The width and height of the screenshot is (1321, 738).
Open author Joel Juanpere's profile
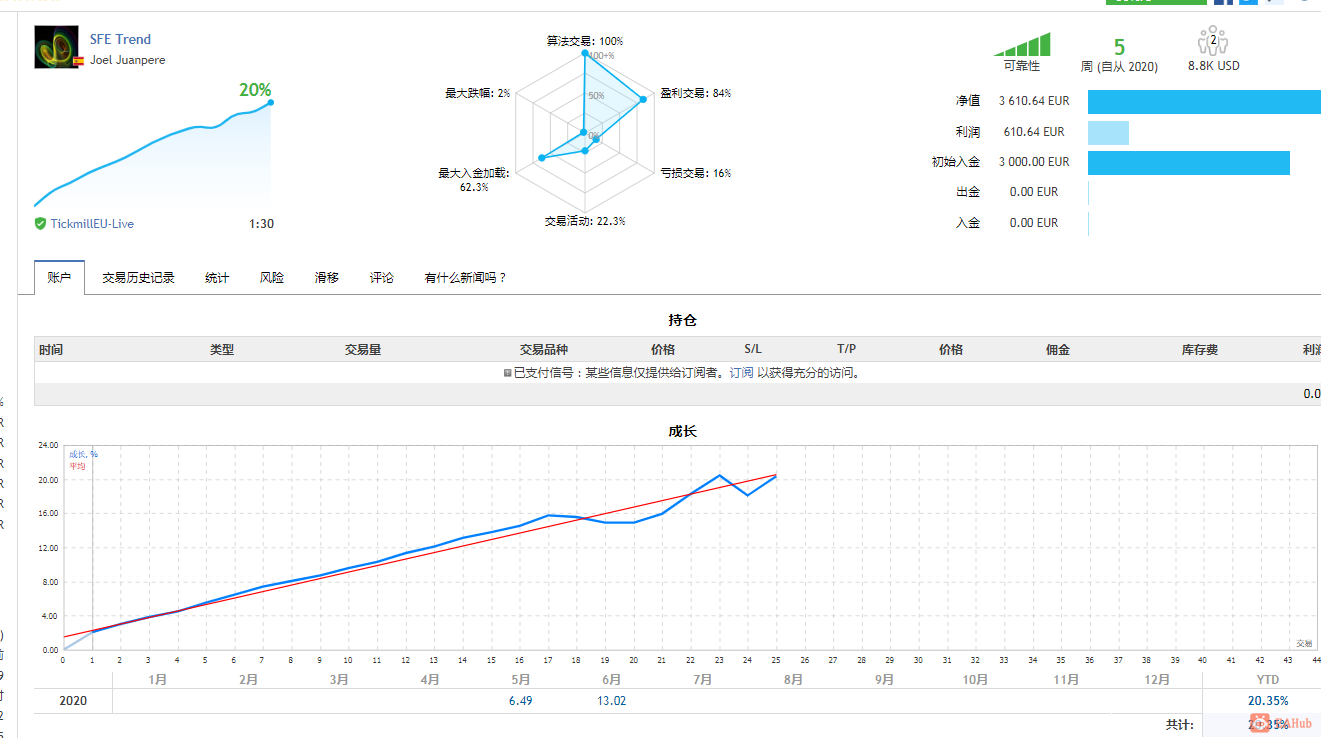(x=128, y=60)
